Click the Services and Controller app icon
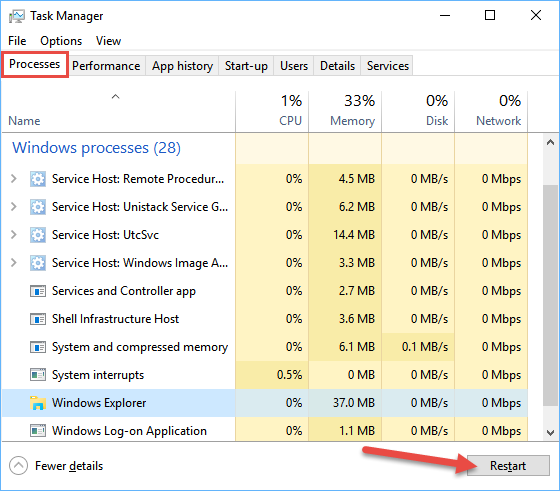Image resolution: width=560 pixels, height=491 pixels. click(38, 291)
